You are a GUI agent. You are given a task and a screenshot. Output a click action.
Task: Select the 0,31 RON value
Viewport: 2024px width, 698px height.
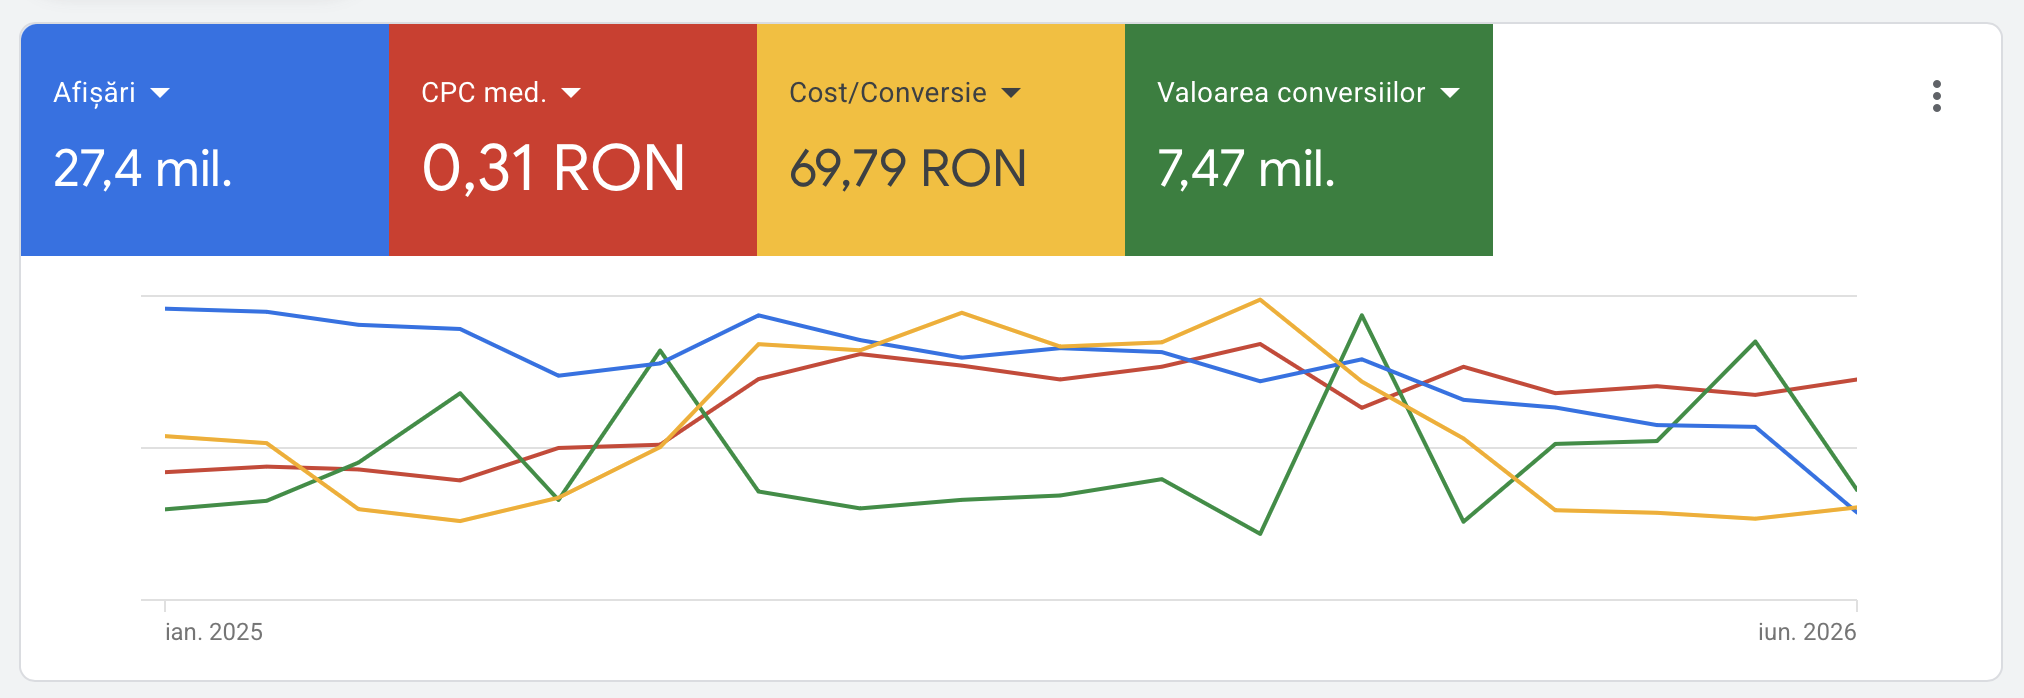click(553, 168)
